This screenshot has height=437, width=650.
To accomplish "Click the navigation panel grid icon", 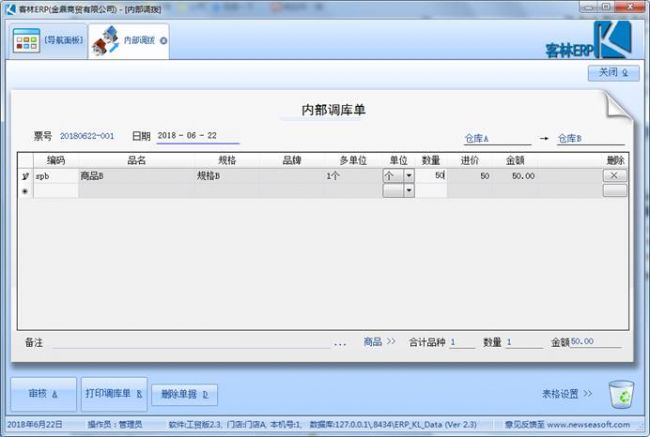I will 25,41.
